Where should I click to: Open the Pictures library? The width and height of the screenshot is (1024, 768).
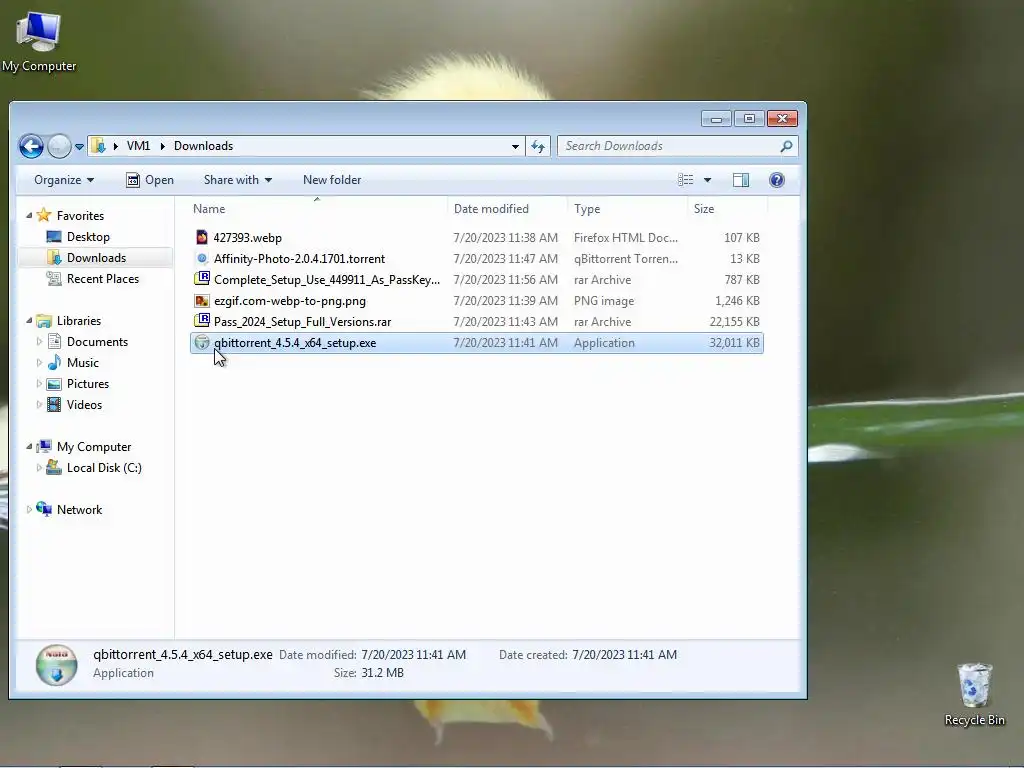(x=88, y=384)
